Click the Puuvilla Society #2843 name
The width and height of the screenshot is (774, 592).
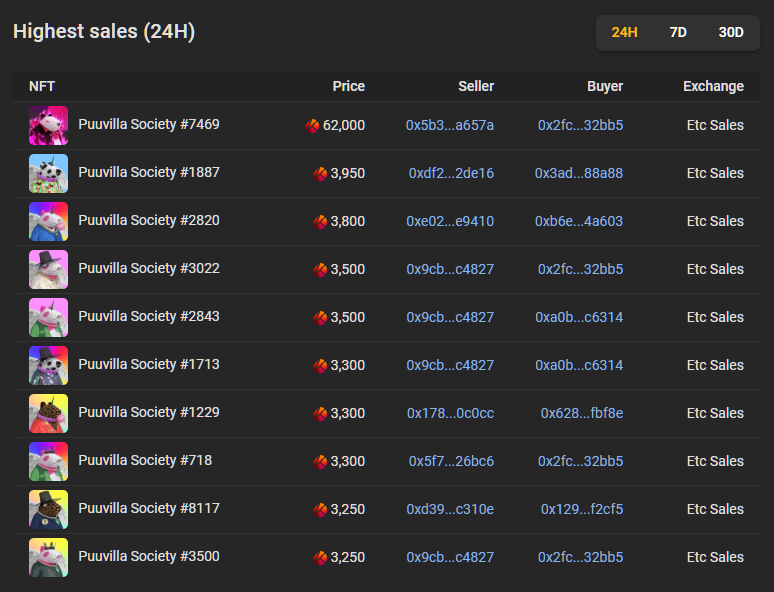(149, 316)
